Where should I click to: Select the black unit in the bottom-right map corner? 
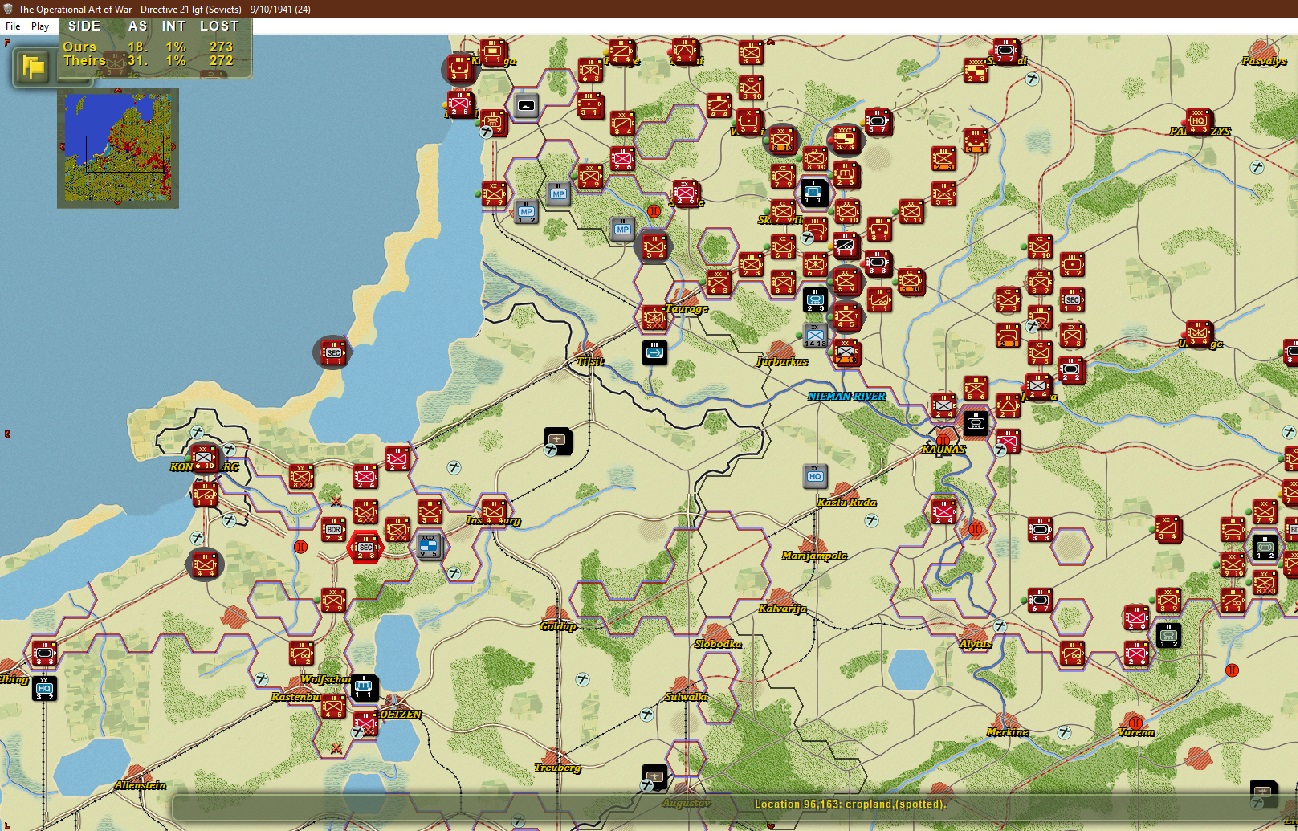point(1264,794)
